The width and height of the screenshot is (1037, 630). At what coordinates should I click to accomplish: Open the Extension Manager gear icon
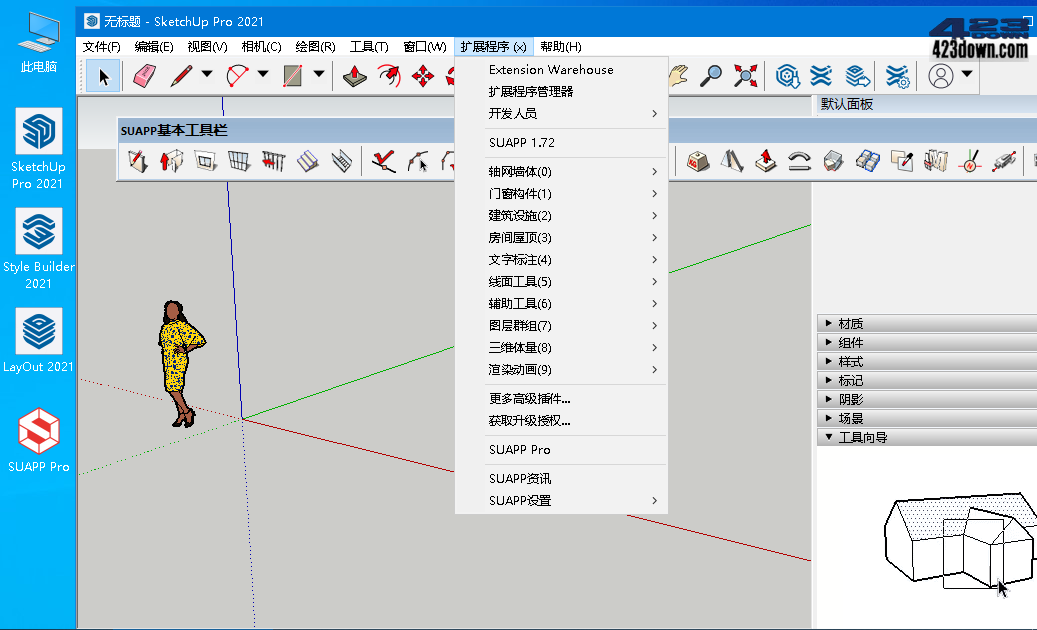click(x=897, y=76)
